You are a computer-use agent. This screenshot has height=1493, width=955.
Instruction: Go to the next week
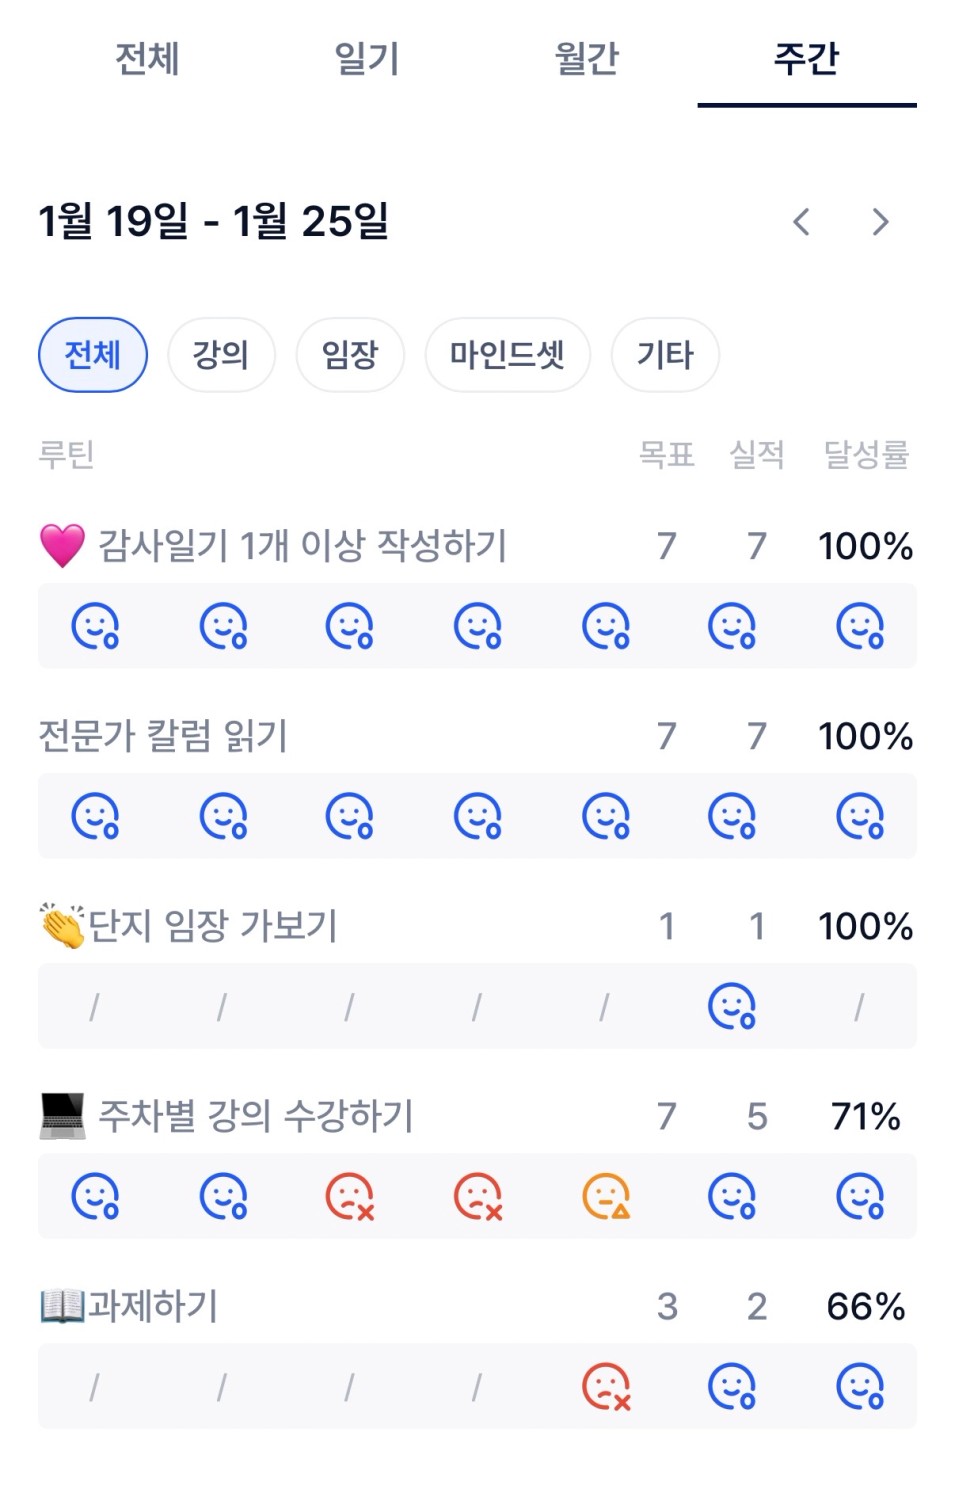(x=880, y=222)
